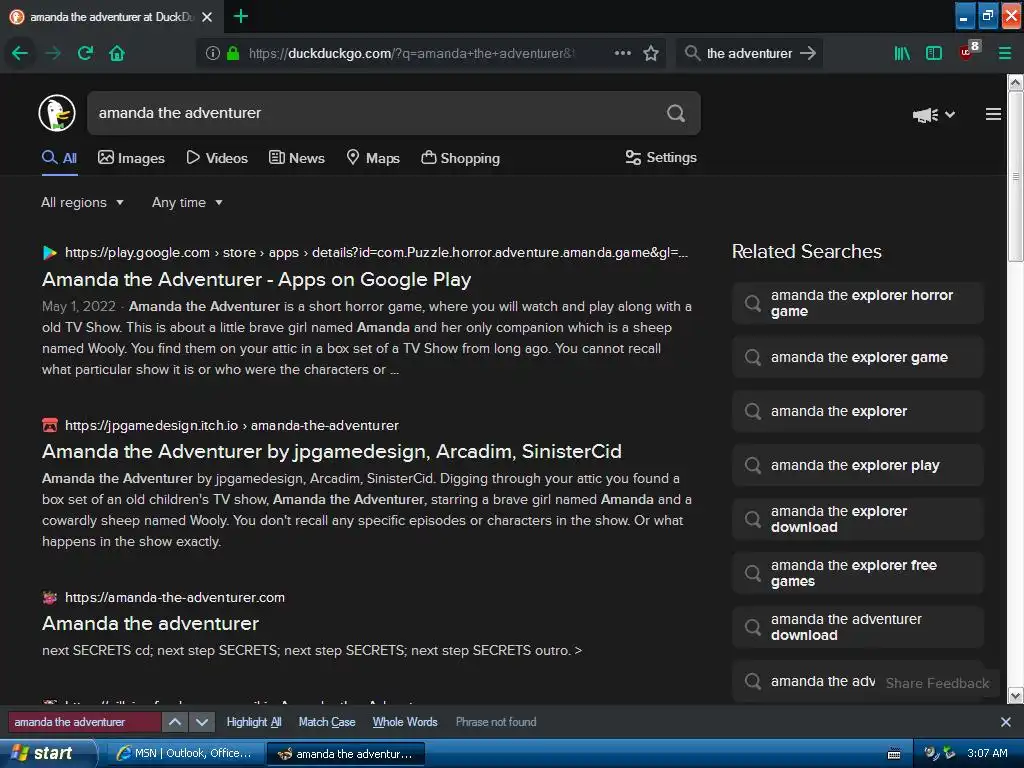Open DuckDuckGo megaphone feedback menu
Image resolution: width=1024 pixels, height=768 pixels.
pyautogui.click(x=933, y=115)
